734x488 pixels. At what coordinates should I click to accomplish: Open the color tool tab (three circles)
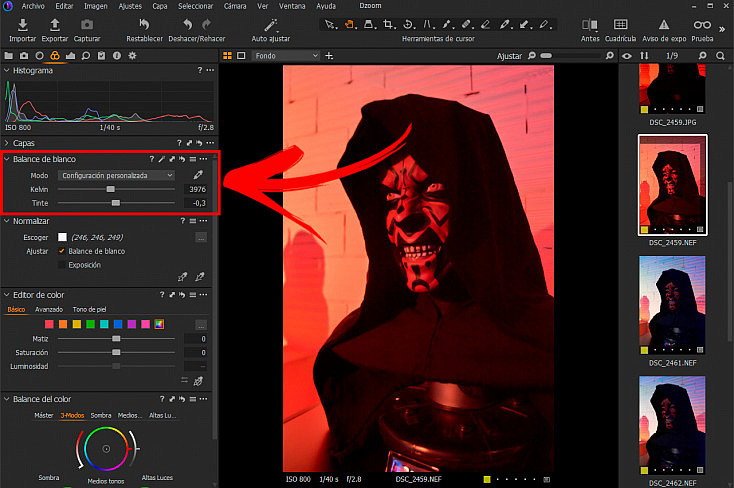click(55, 56)
